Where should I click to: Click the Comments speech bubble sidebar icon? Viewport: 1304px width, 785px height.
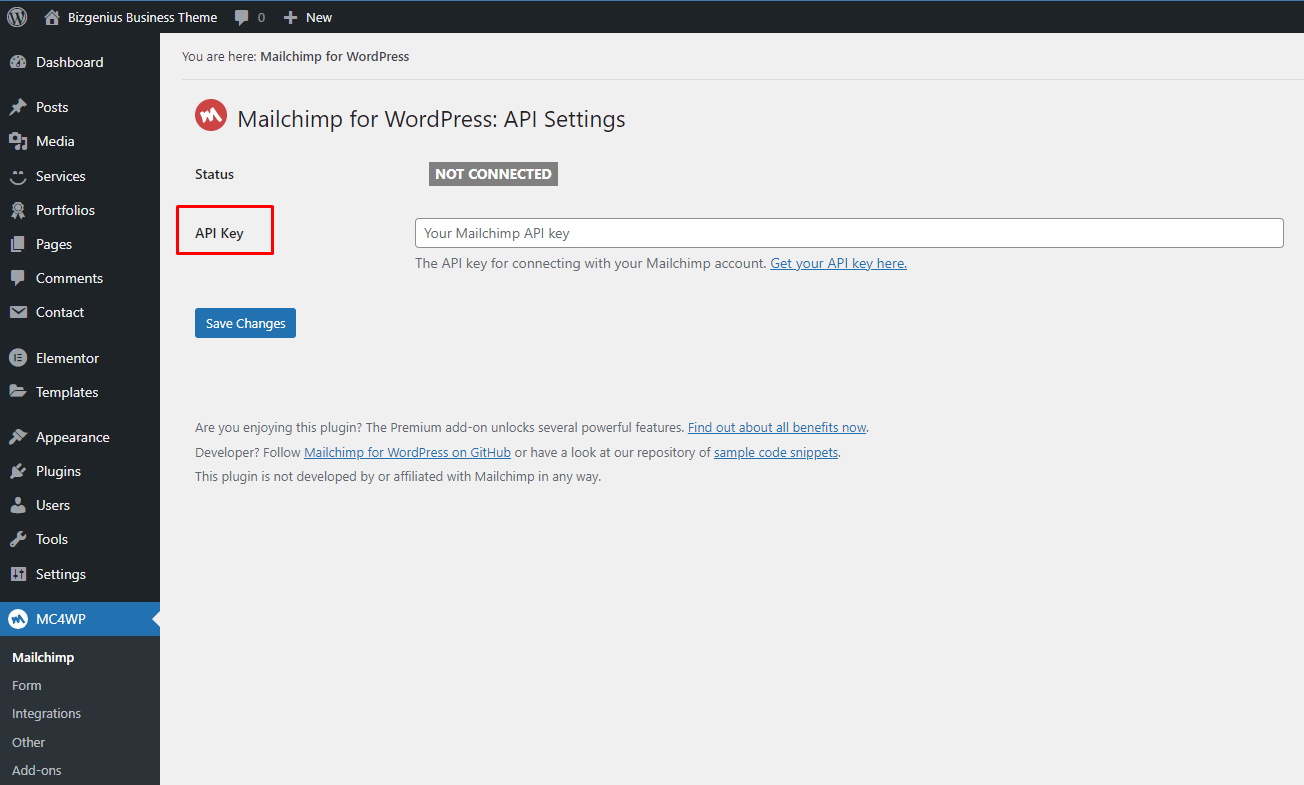tap(18, 278)
